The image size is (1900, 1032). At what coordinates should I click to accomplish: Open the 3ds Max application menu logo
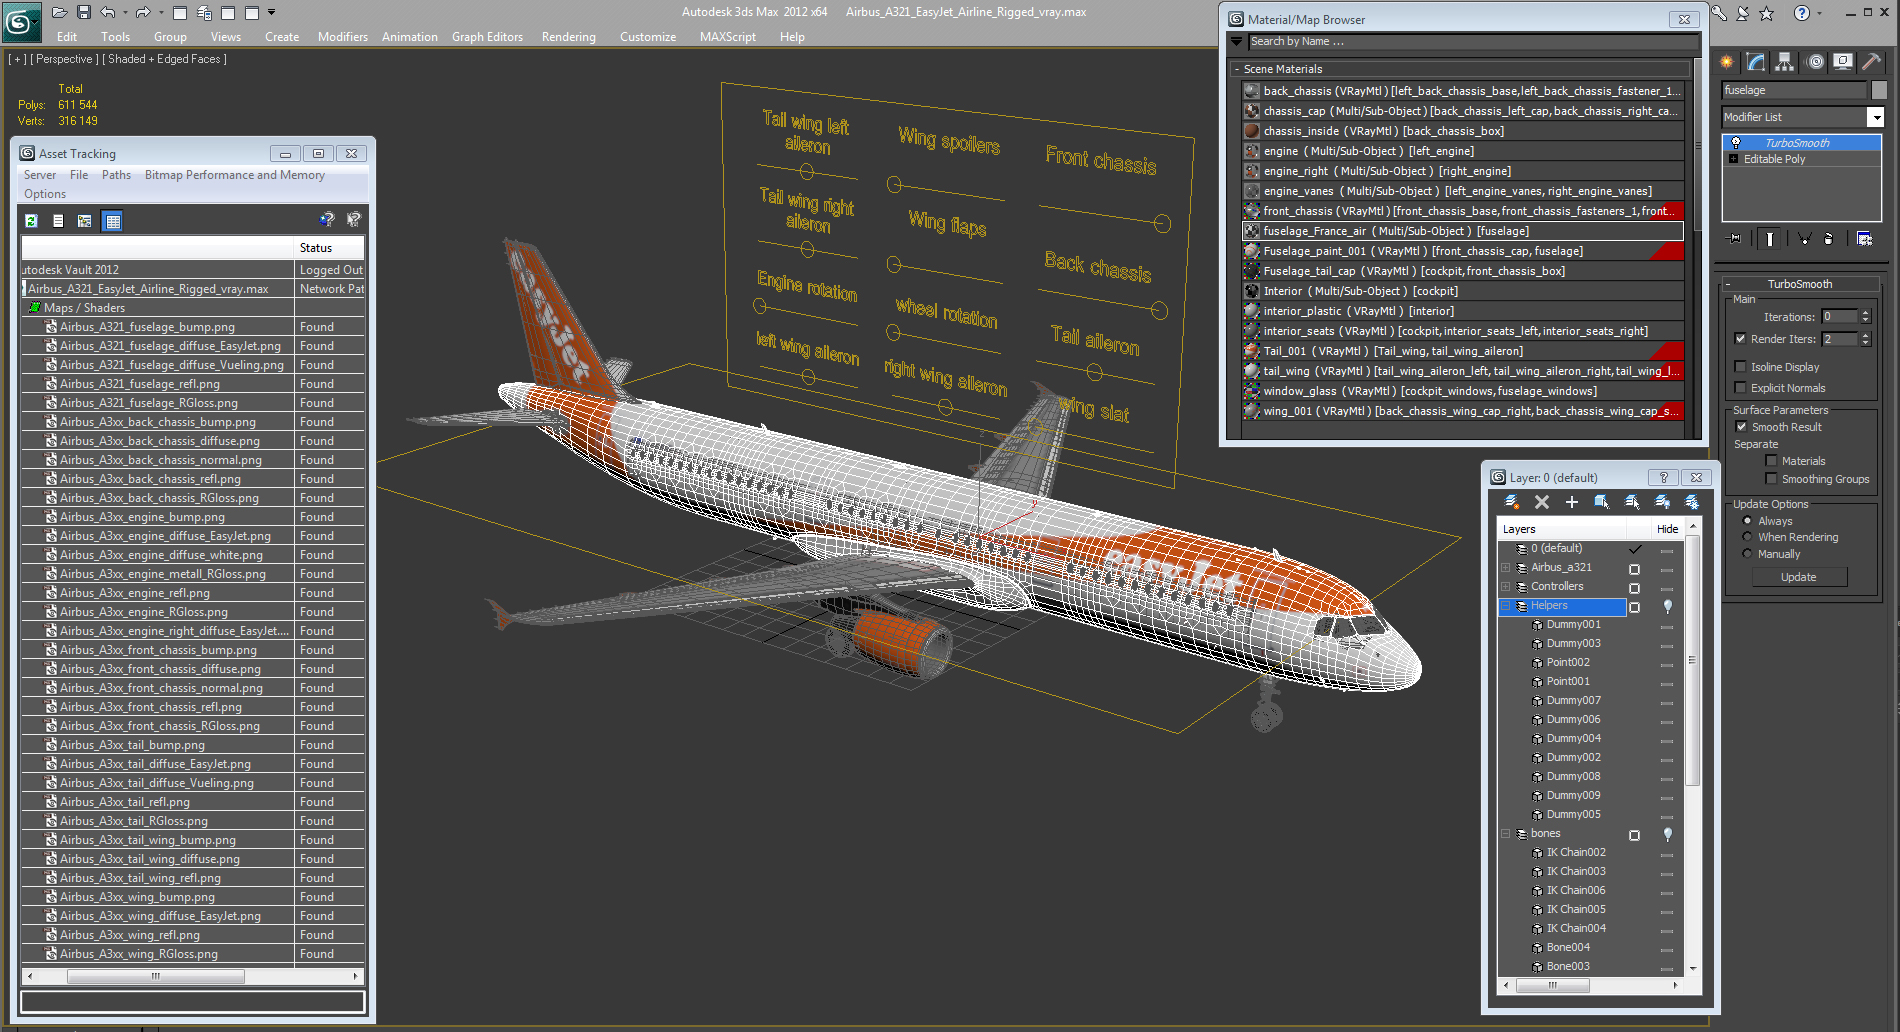pos(21,20)
